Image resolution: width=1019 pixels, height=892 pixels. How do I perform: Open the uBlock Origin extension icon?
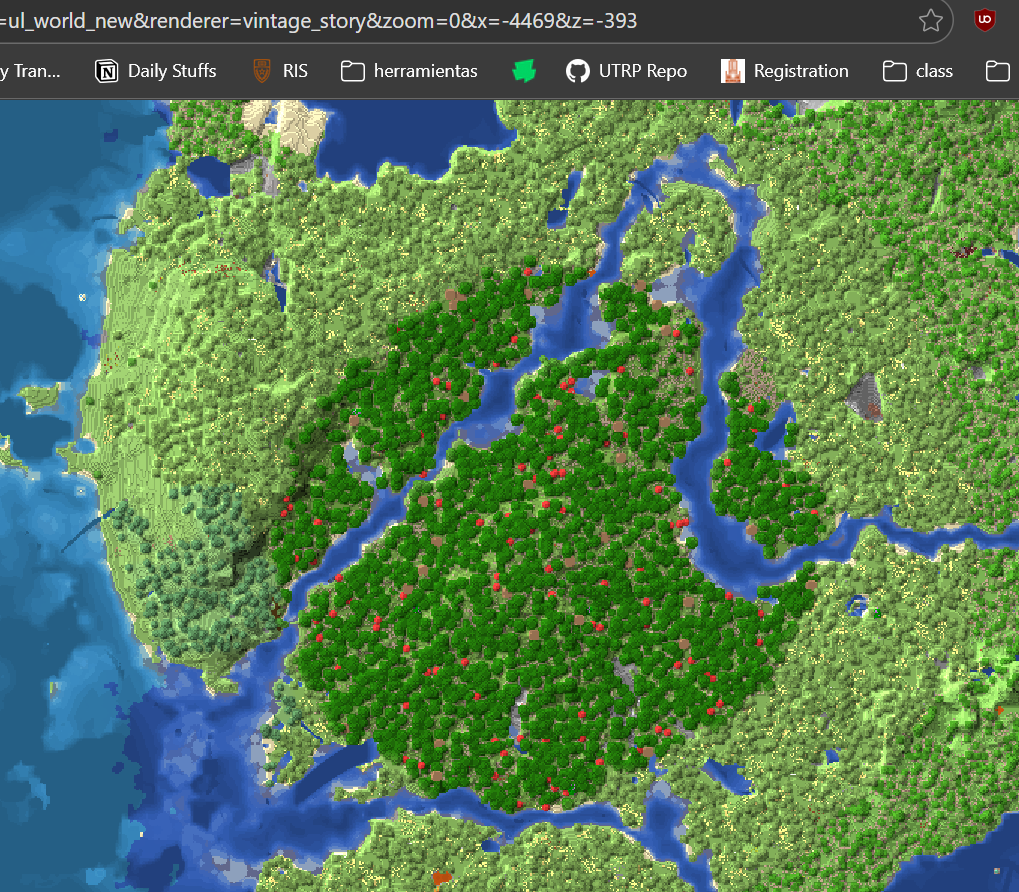click(x=985, y=20)
